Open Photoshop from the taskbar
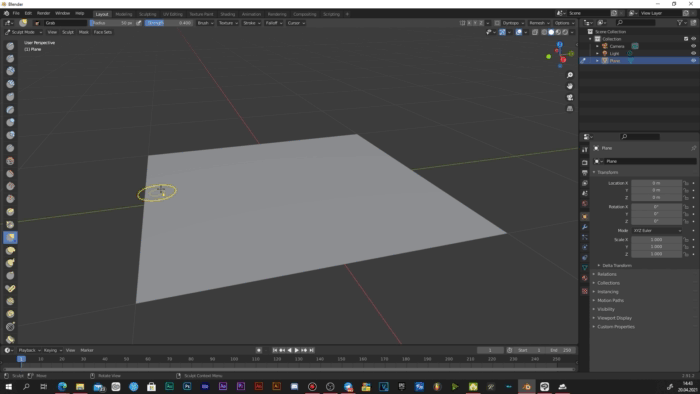 [187, 386]
